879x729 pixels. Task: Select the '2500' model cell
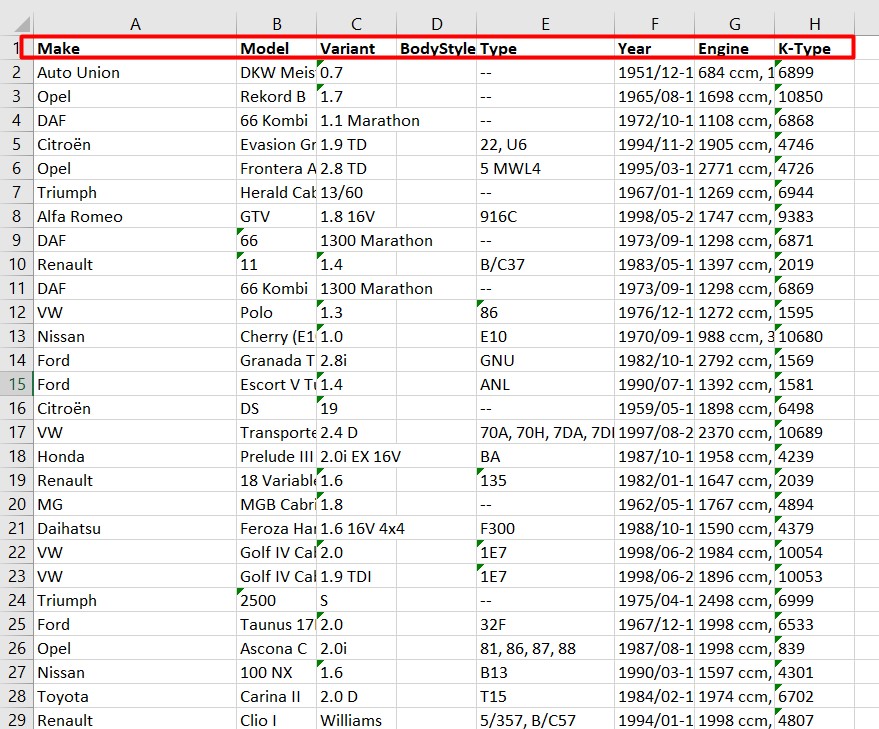pos(276,600)
